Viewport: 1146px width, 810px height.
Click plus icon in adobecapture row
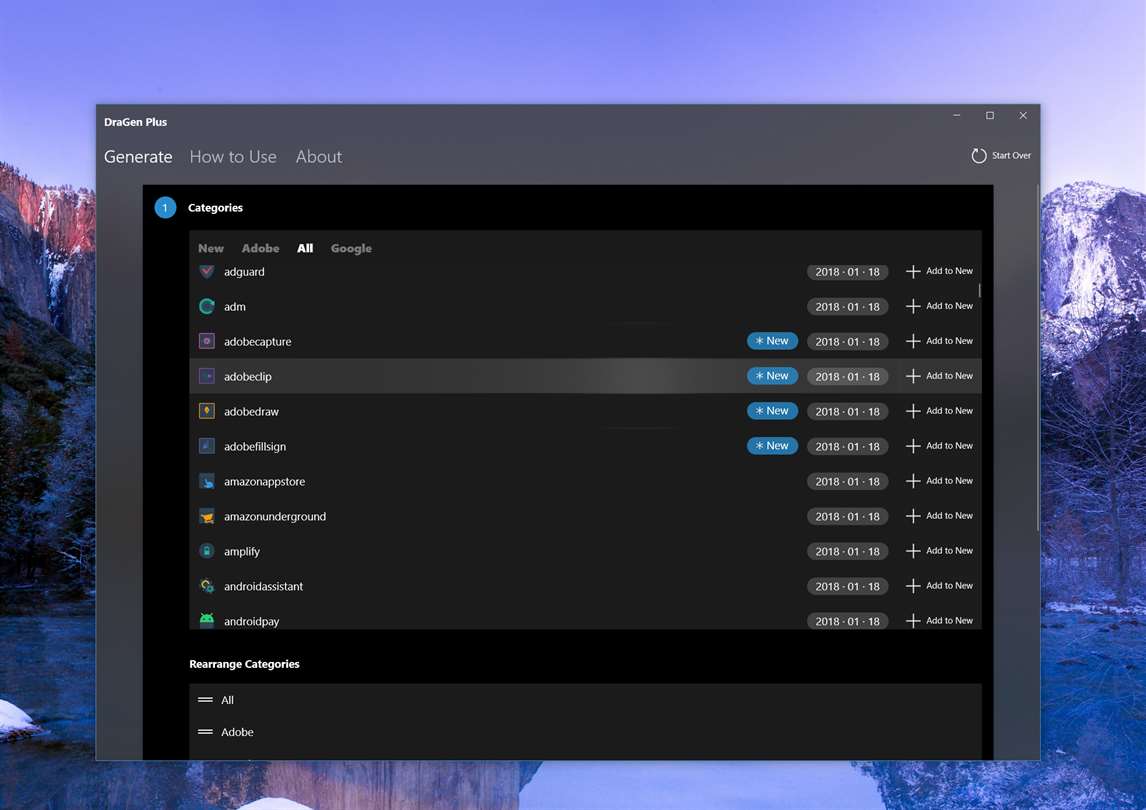coord(913,341)
